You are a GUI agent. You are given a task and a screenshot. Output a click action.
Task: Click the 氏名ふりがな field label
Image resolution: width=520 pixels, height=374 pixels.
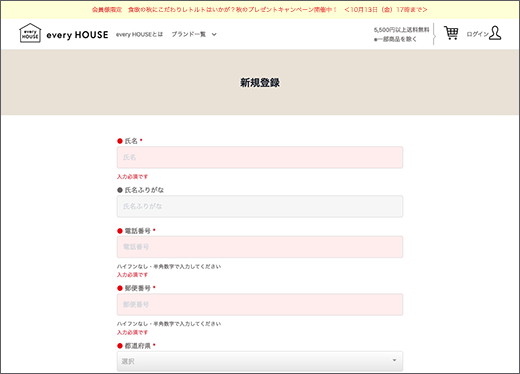pyautogui.click(x=144, y=190)
